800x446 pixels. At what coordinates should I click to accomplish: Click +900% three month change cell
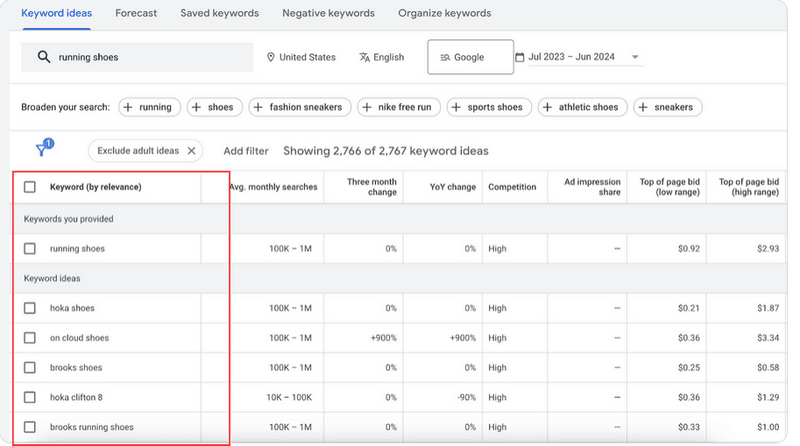click(384, 338)
